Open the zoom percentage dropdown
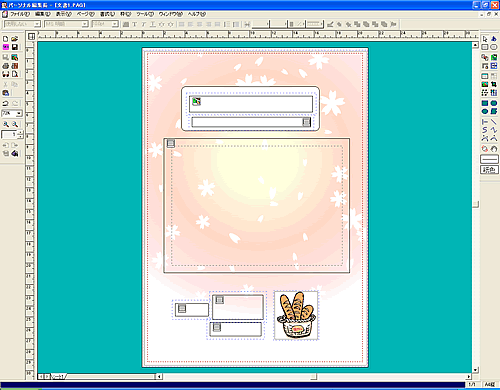The width and height of the screenshot is (500, 390). click(x=19, y=113)
